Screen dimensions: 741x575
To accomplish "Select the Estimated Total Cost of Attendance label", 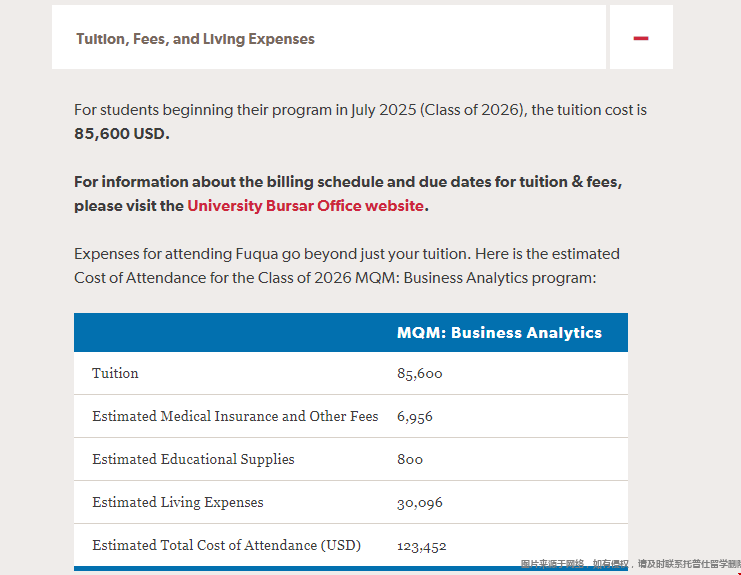I will 226,545.
